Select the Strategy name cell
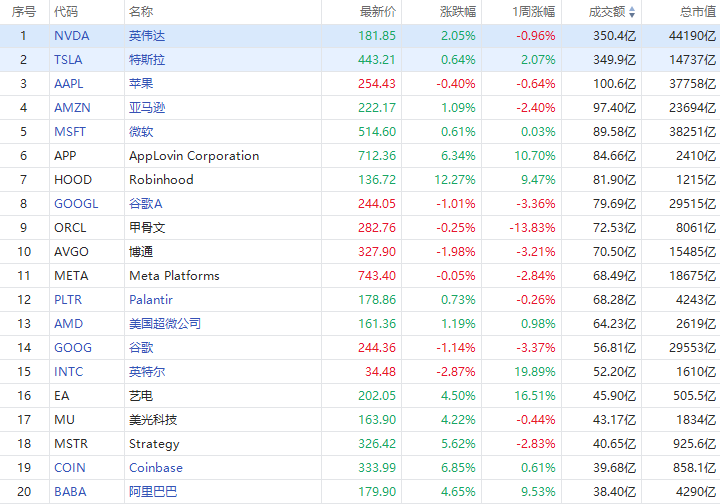Viewport: 720px width, 504px height. click(x=154, y=444)
